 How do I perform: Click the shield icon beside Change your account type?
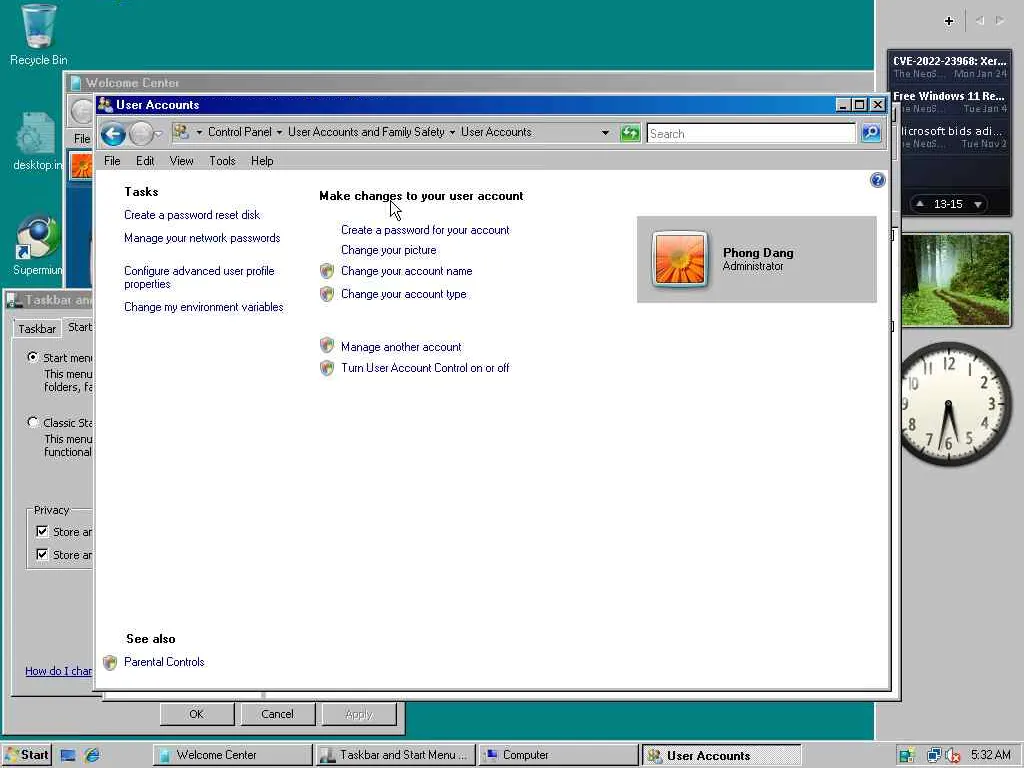pyautogui.click(x=327, y=294)
